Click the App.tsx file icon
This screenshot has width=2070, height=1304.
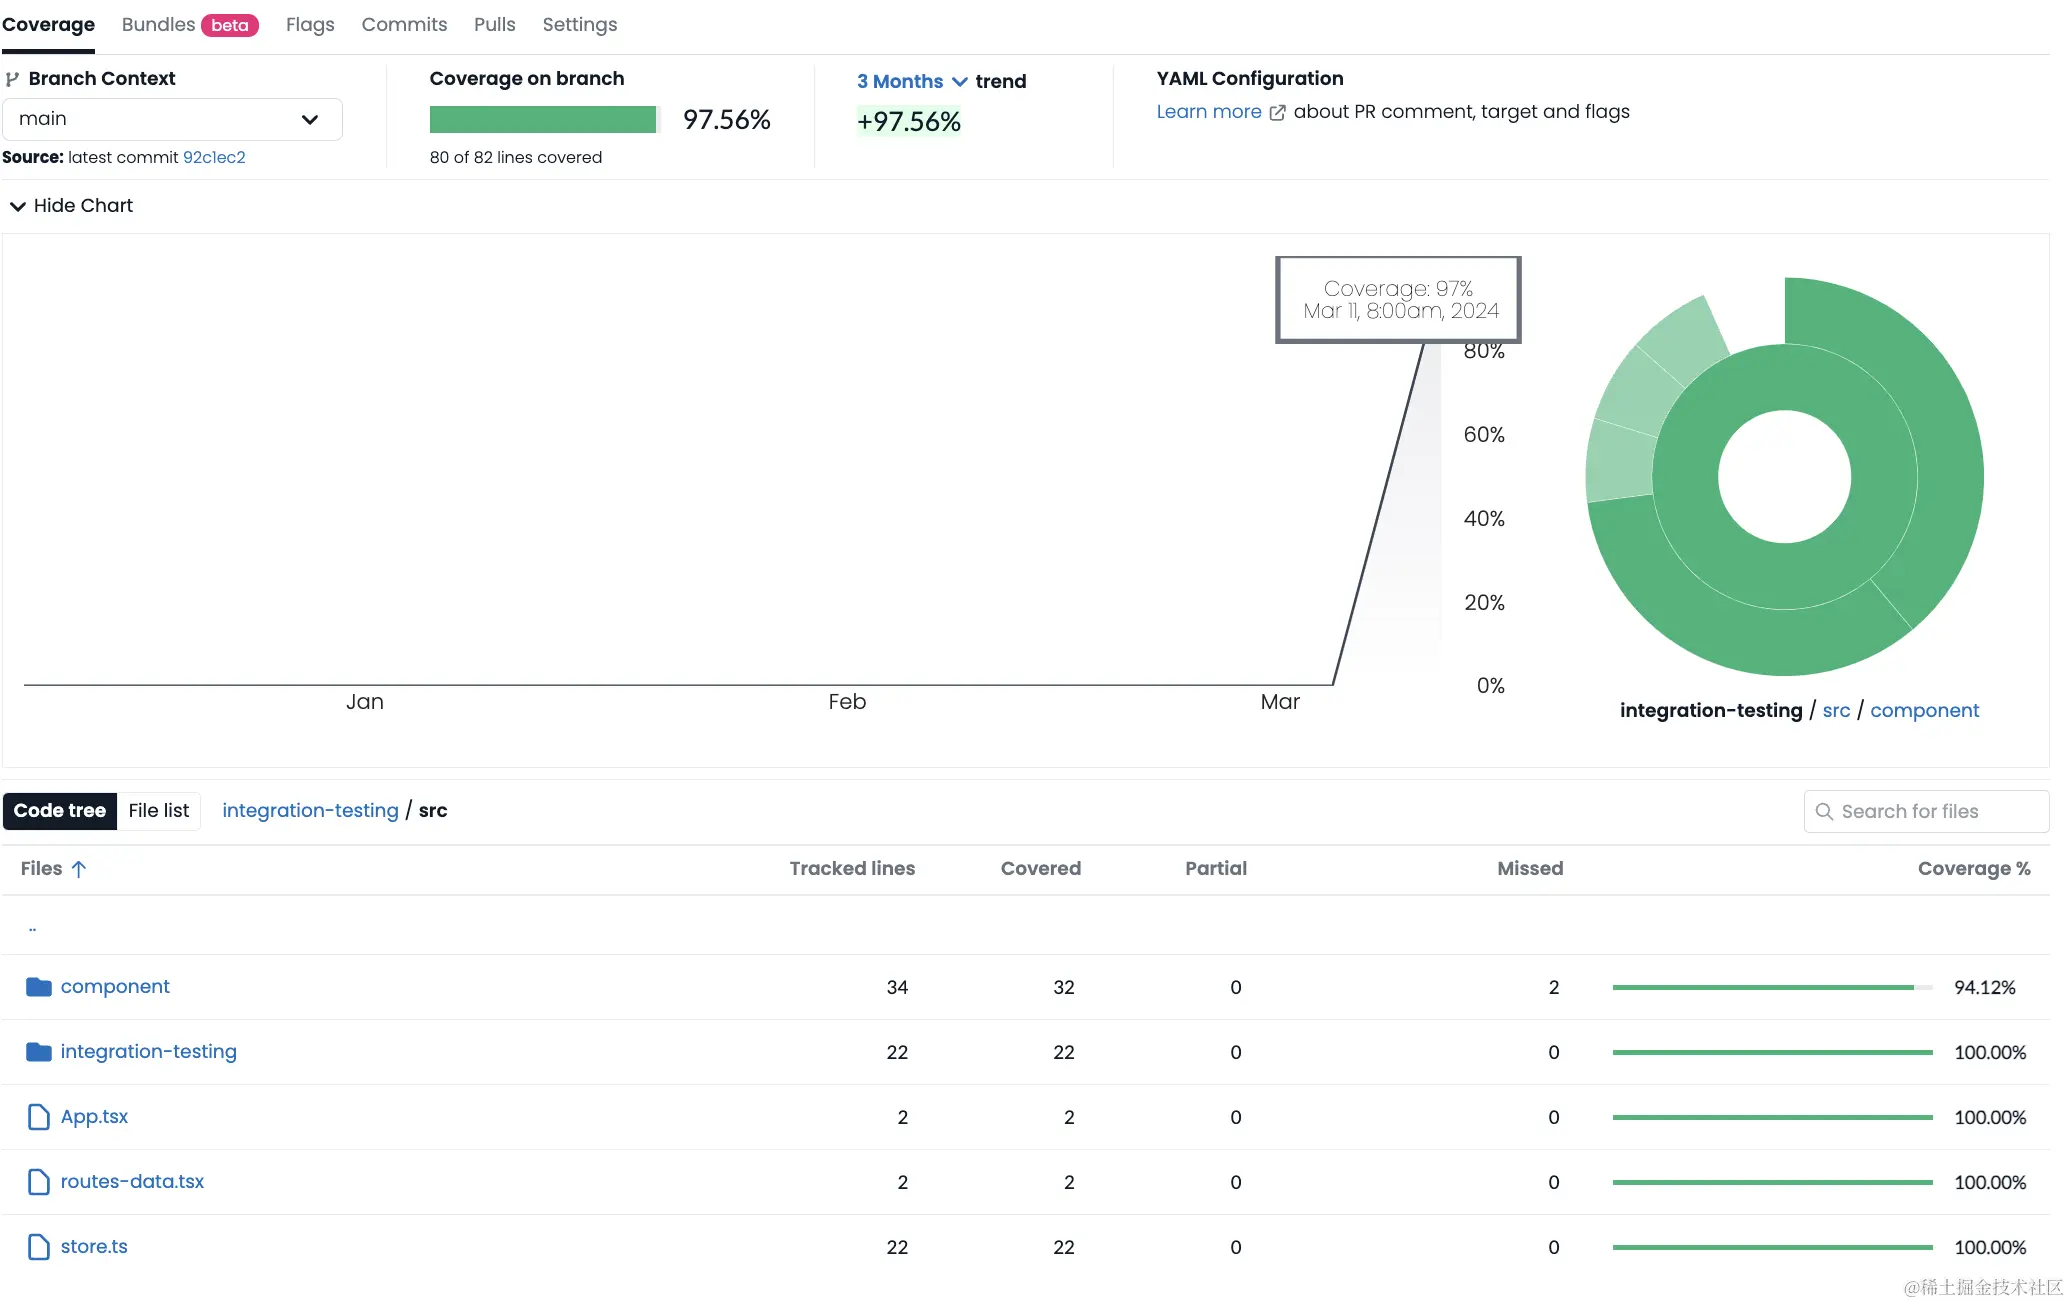tap(39, 1117)
